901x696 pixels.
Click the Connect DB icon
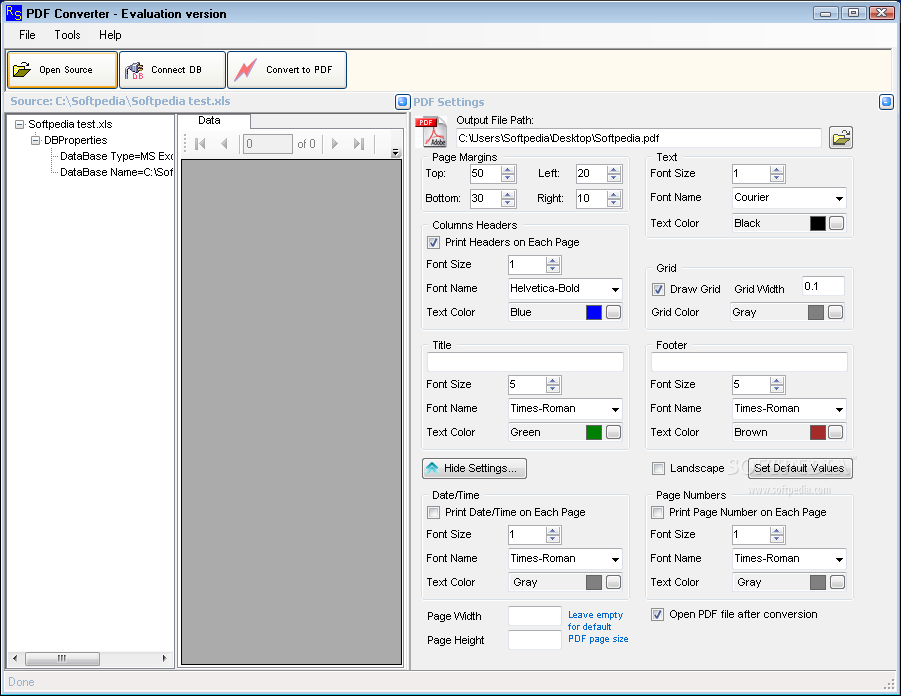134,70
